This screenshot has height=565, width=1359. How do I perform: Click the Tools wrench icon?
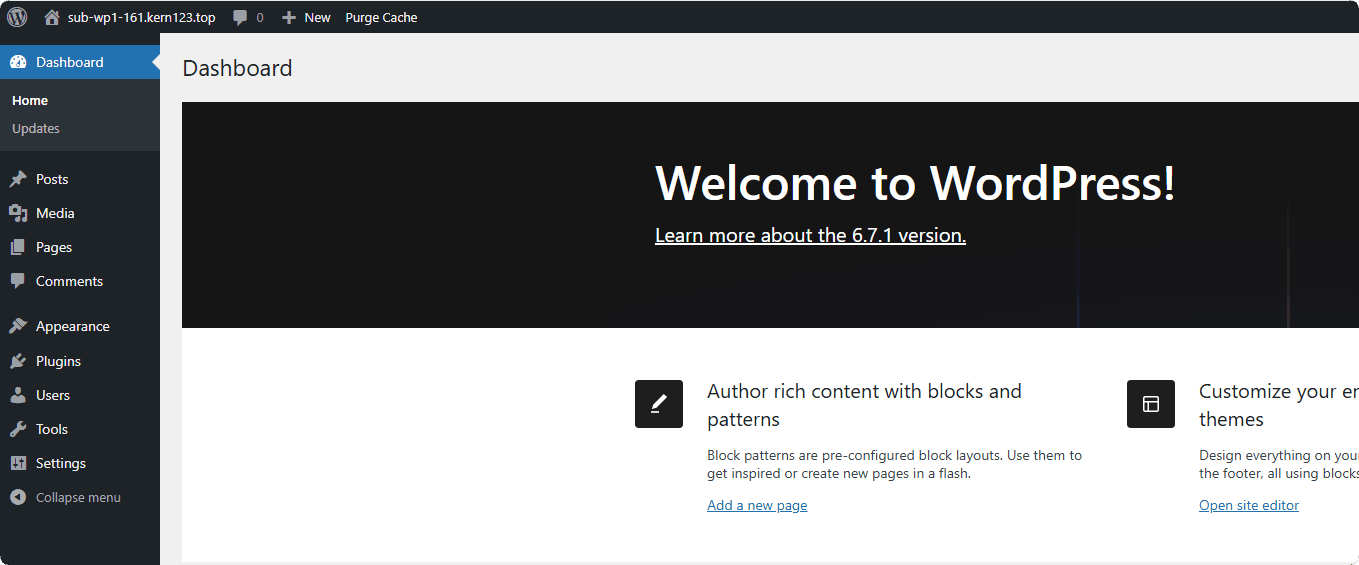18,429
